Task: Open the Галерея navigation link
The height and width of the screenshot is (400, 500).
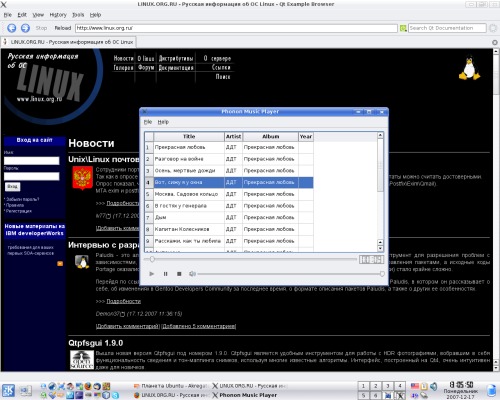Action: (123, 67)
